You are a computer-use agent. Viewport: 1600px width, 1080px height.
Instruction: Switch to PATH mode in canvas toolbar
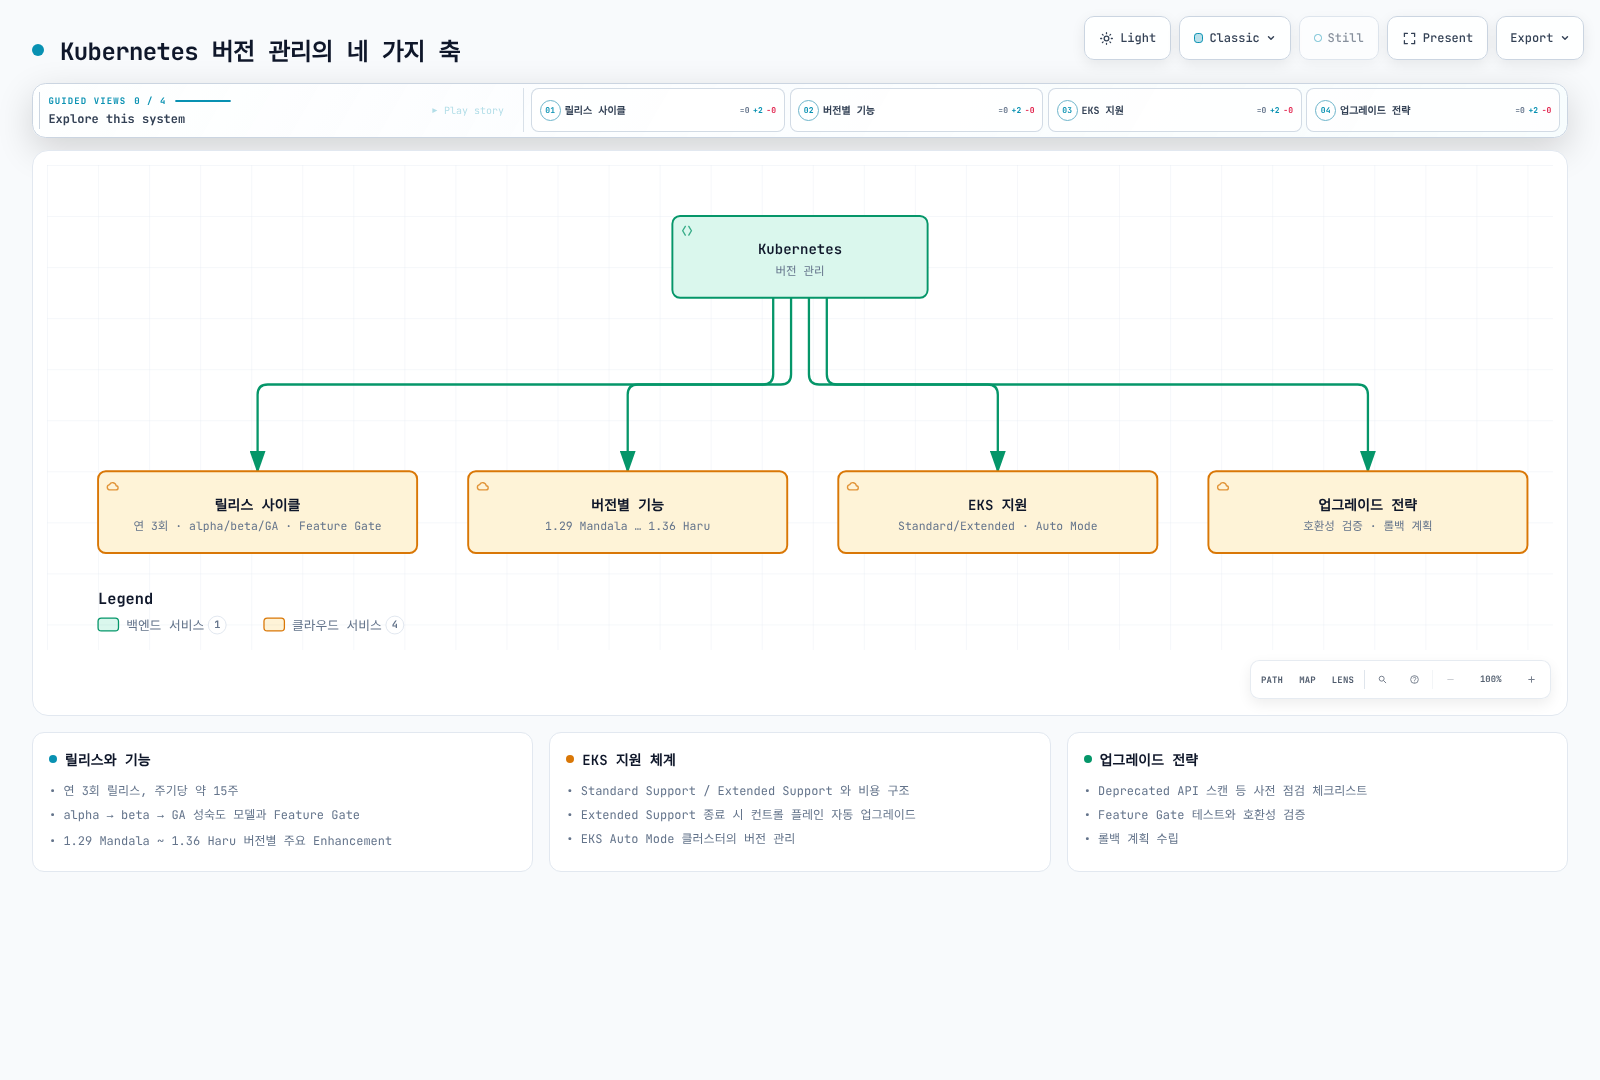1272,680
